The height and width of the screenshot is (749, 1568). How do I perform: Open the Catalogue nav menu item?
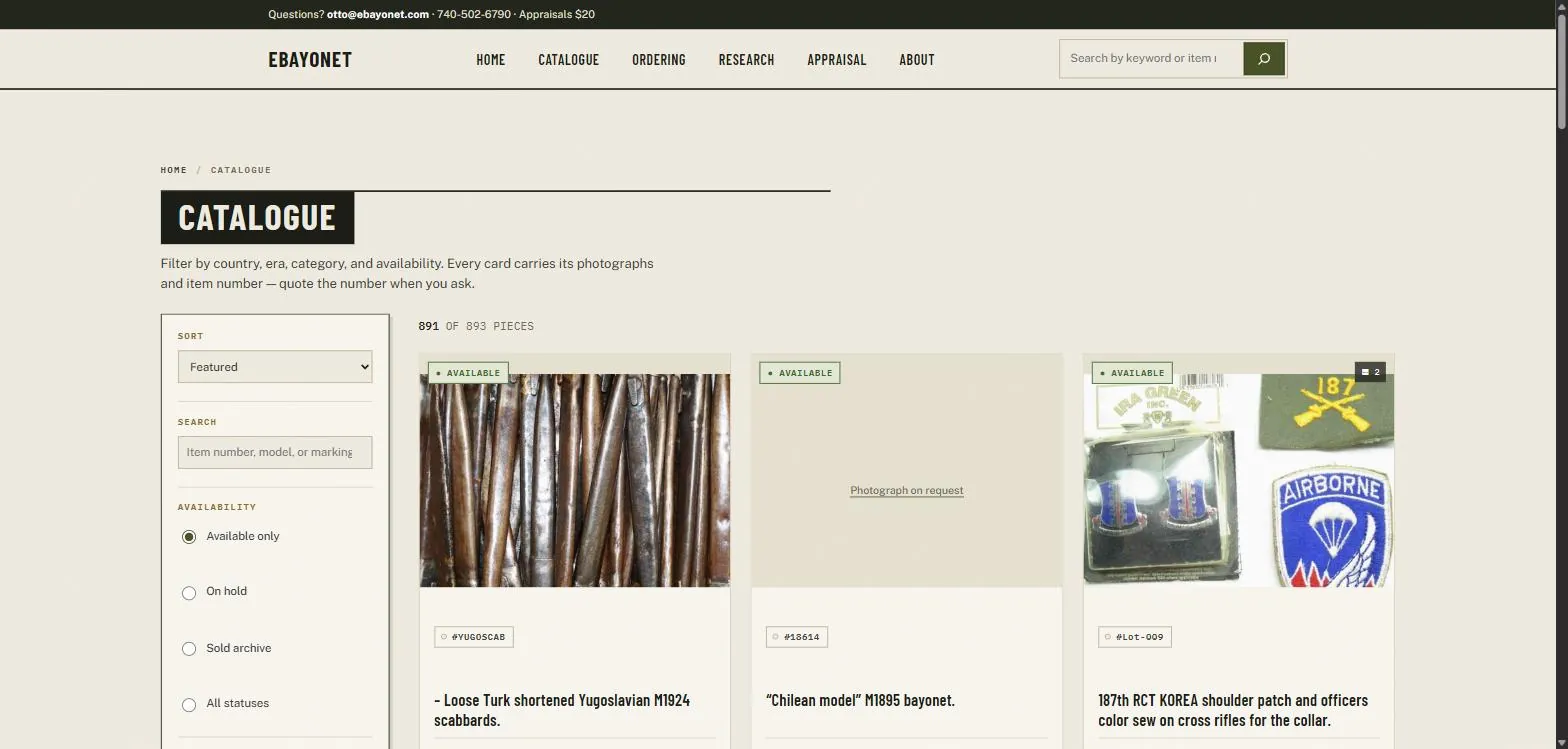click(x=568, y=60)
